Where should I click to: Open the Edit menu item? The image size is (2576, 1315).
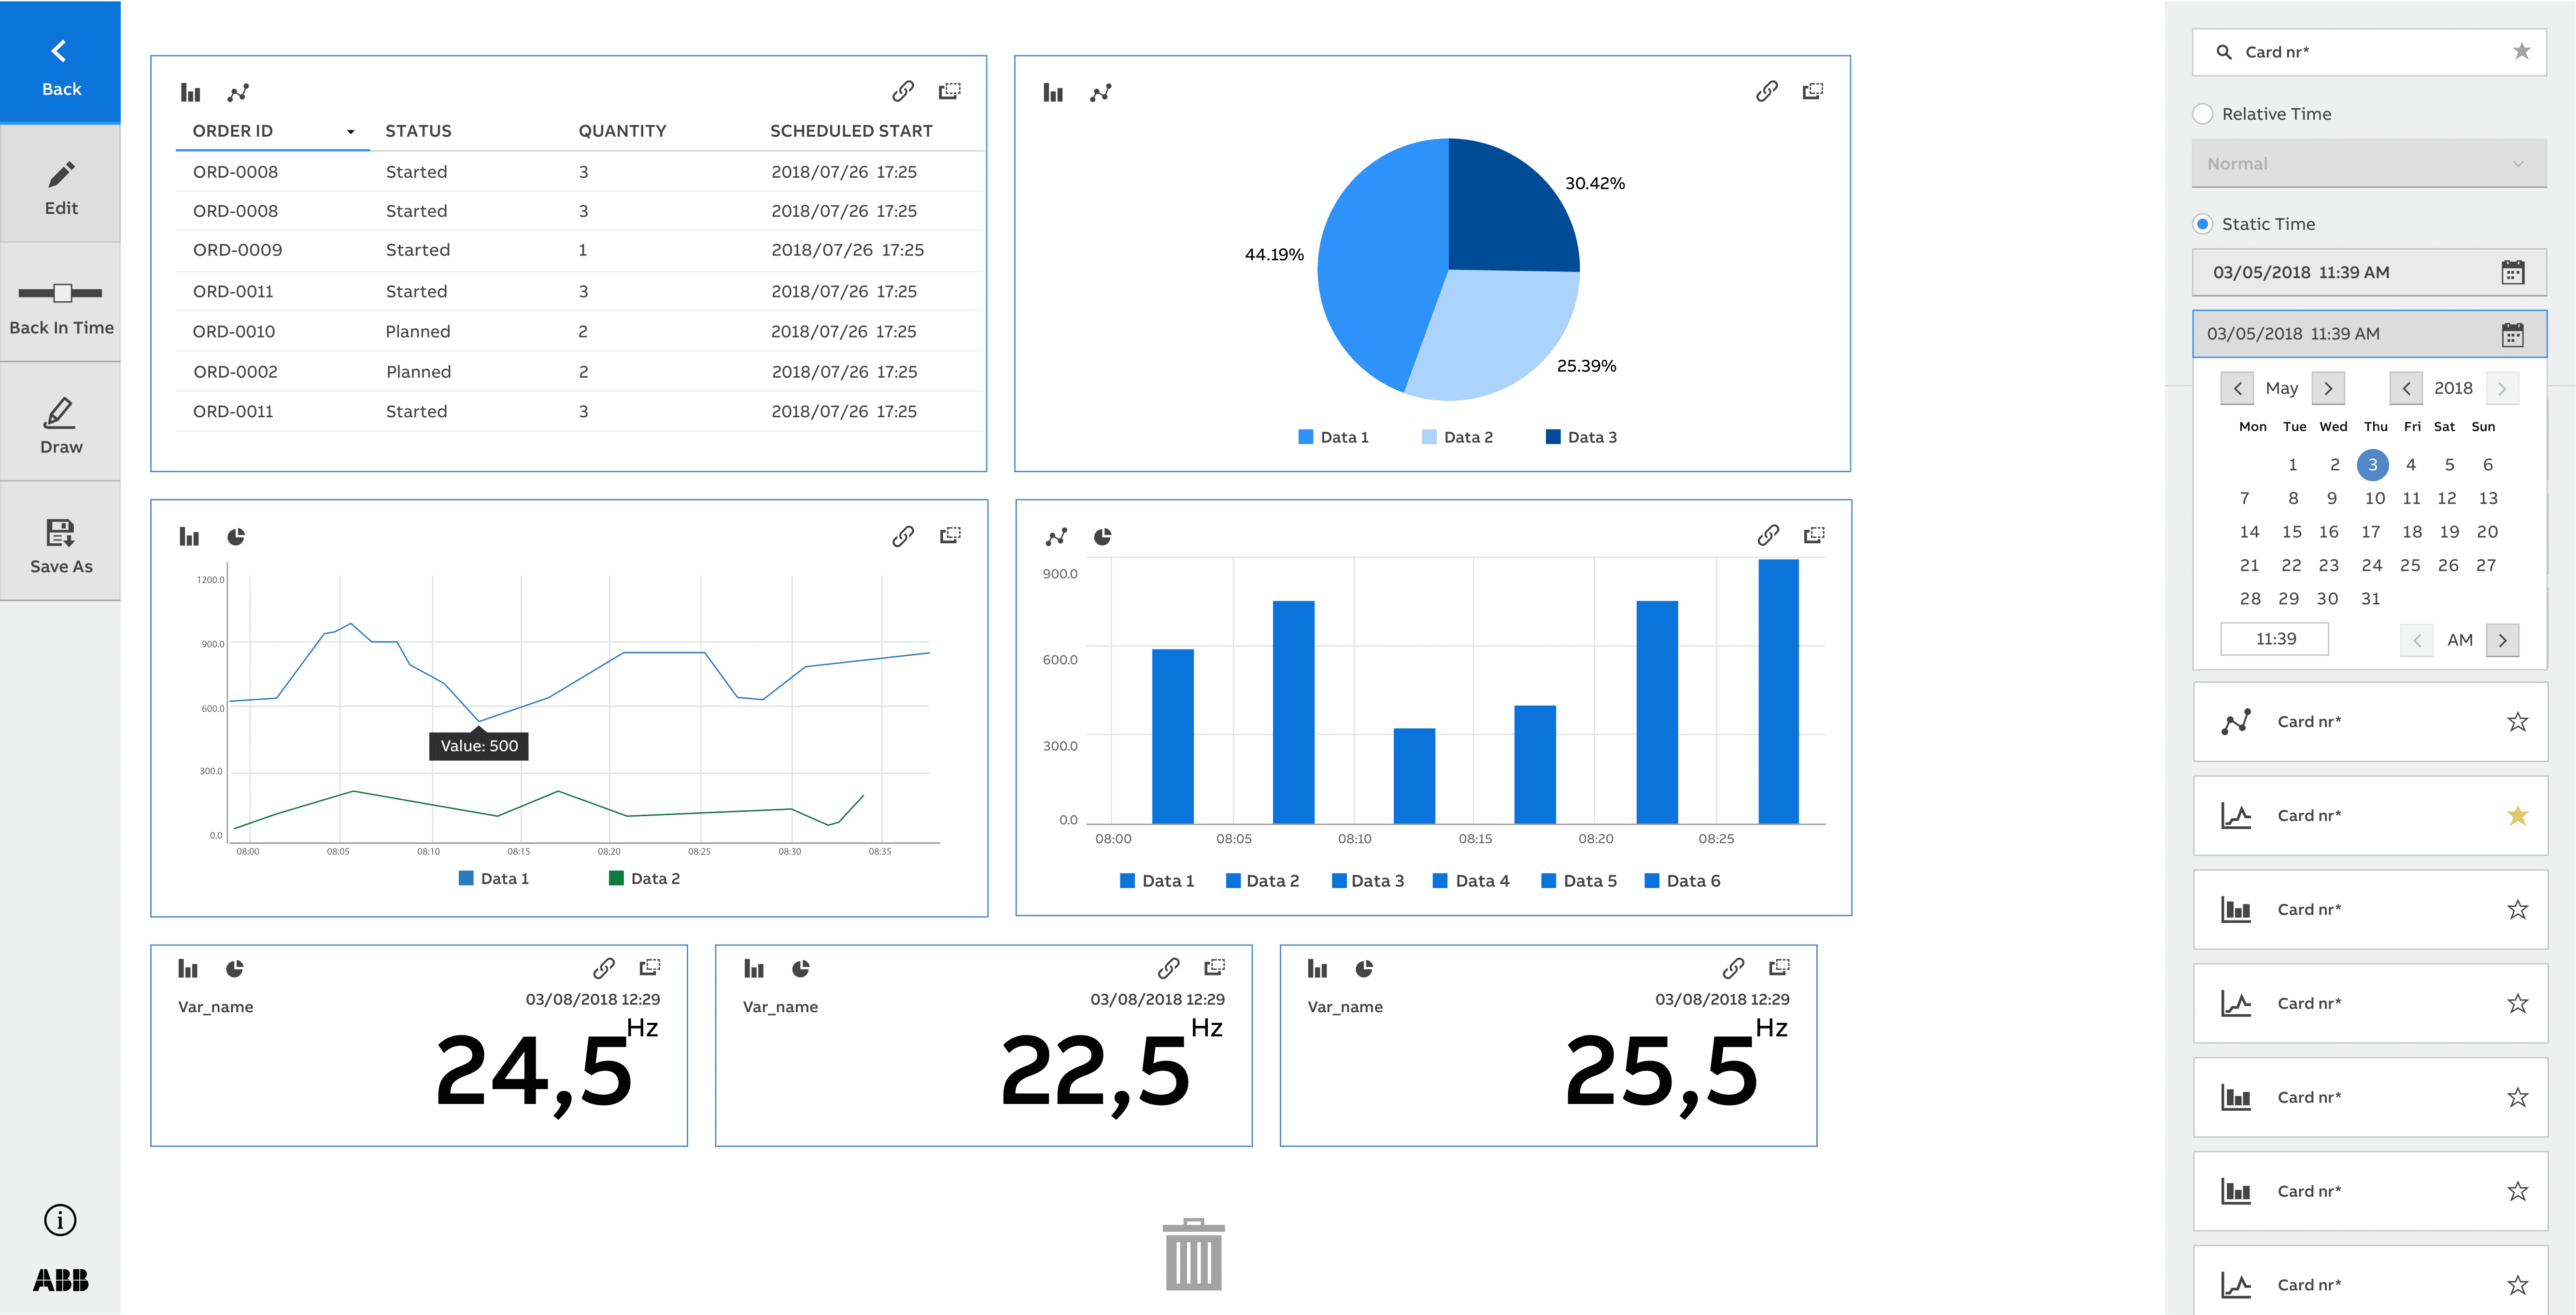tap(60, 186)
